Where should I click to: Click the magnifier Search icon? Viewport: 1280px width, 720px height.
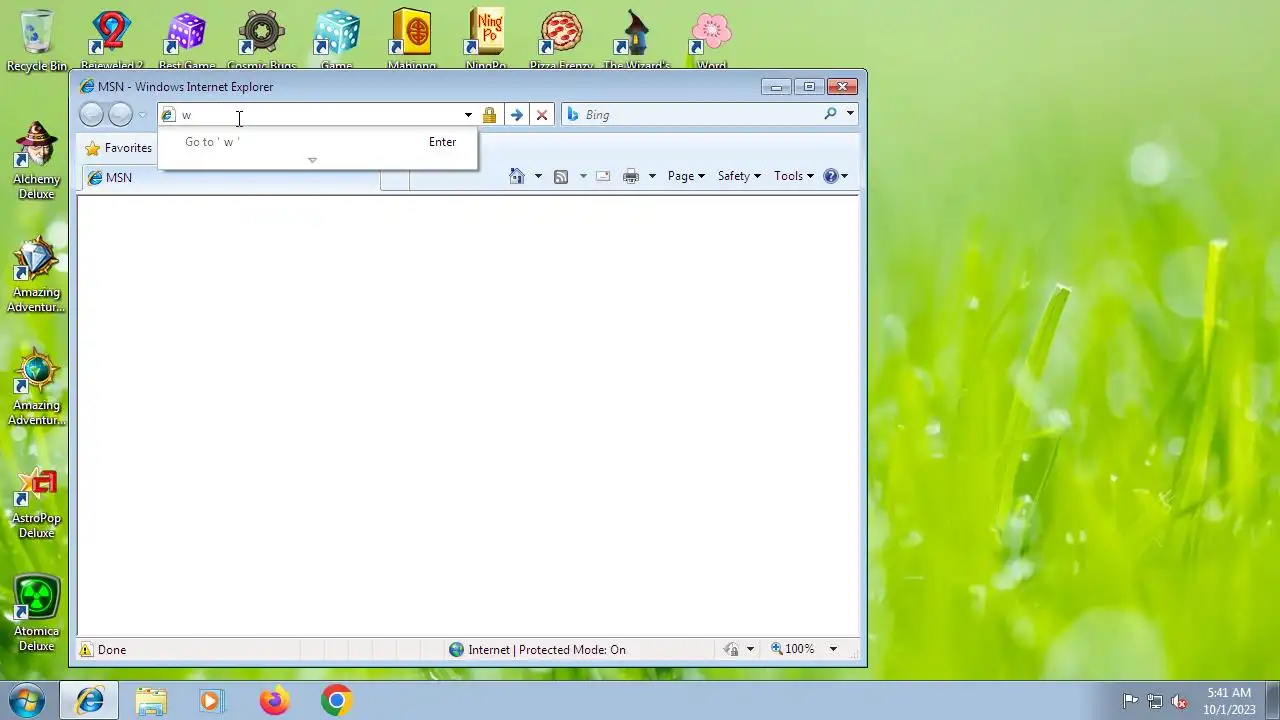(x=830, y=114)
